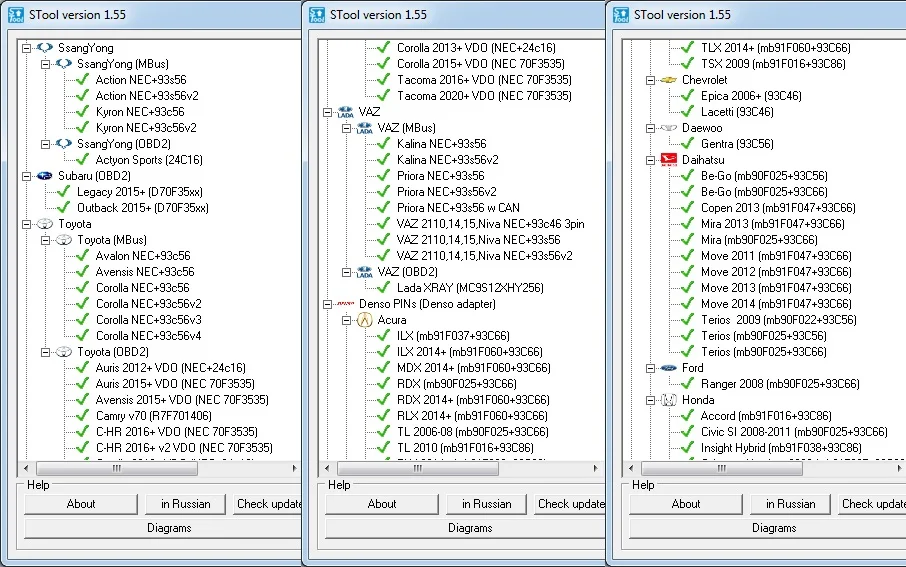The image size is (906, 567).
Task: Select Actyon Sports (24C16) entry
Action: pyautogui.click(x=148, y=160)
